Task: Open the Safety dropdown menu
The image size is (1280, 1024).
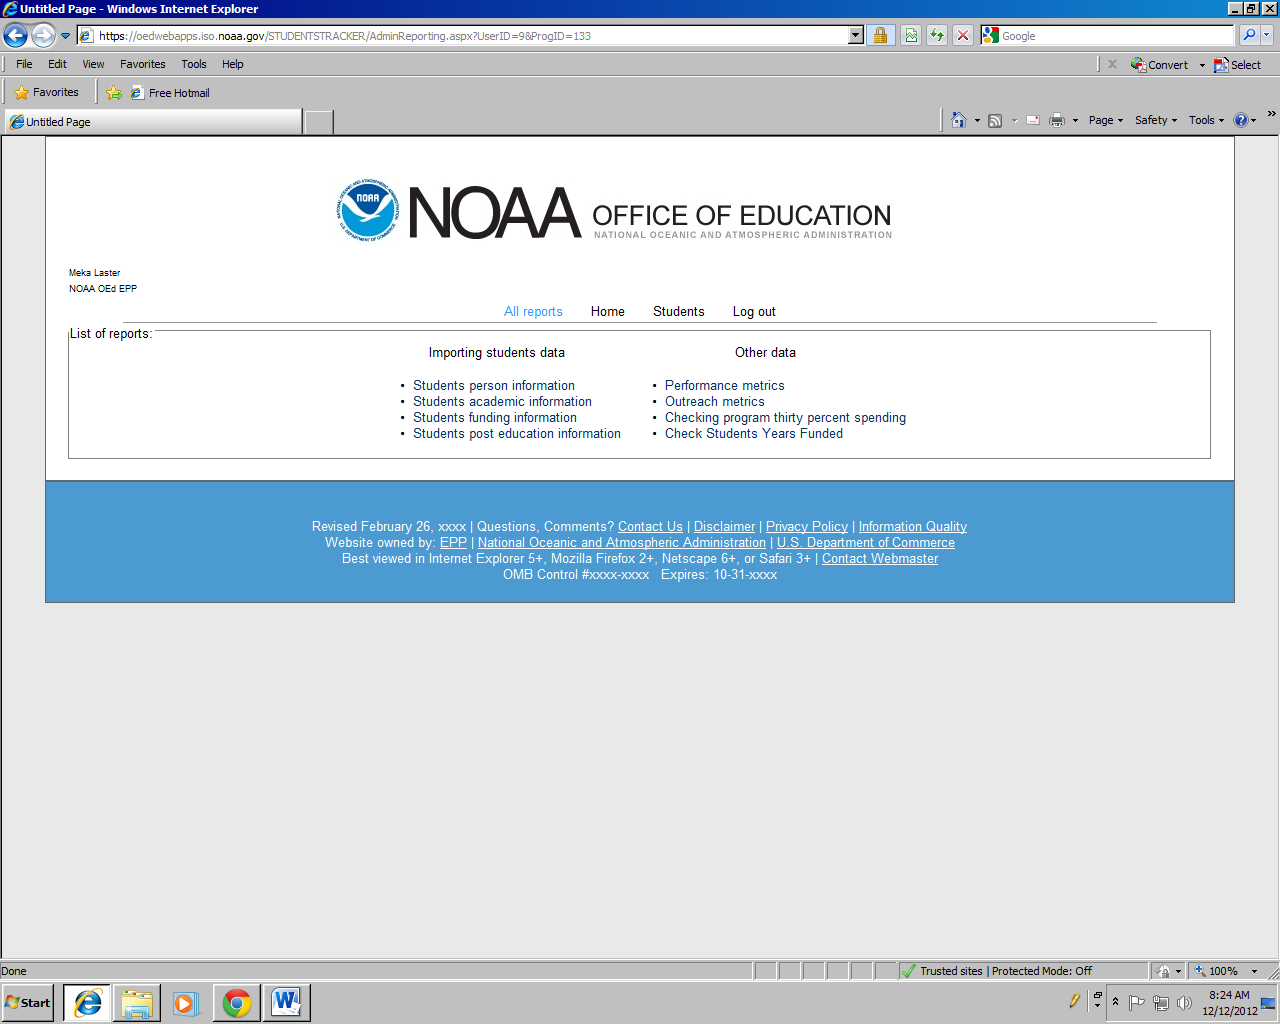Action: tap(1156, 120)
